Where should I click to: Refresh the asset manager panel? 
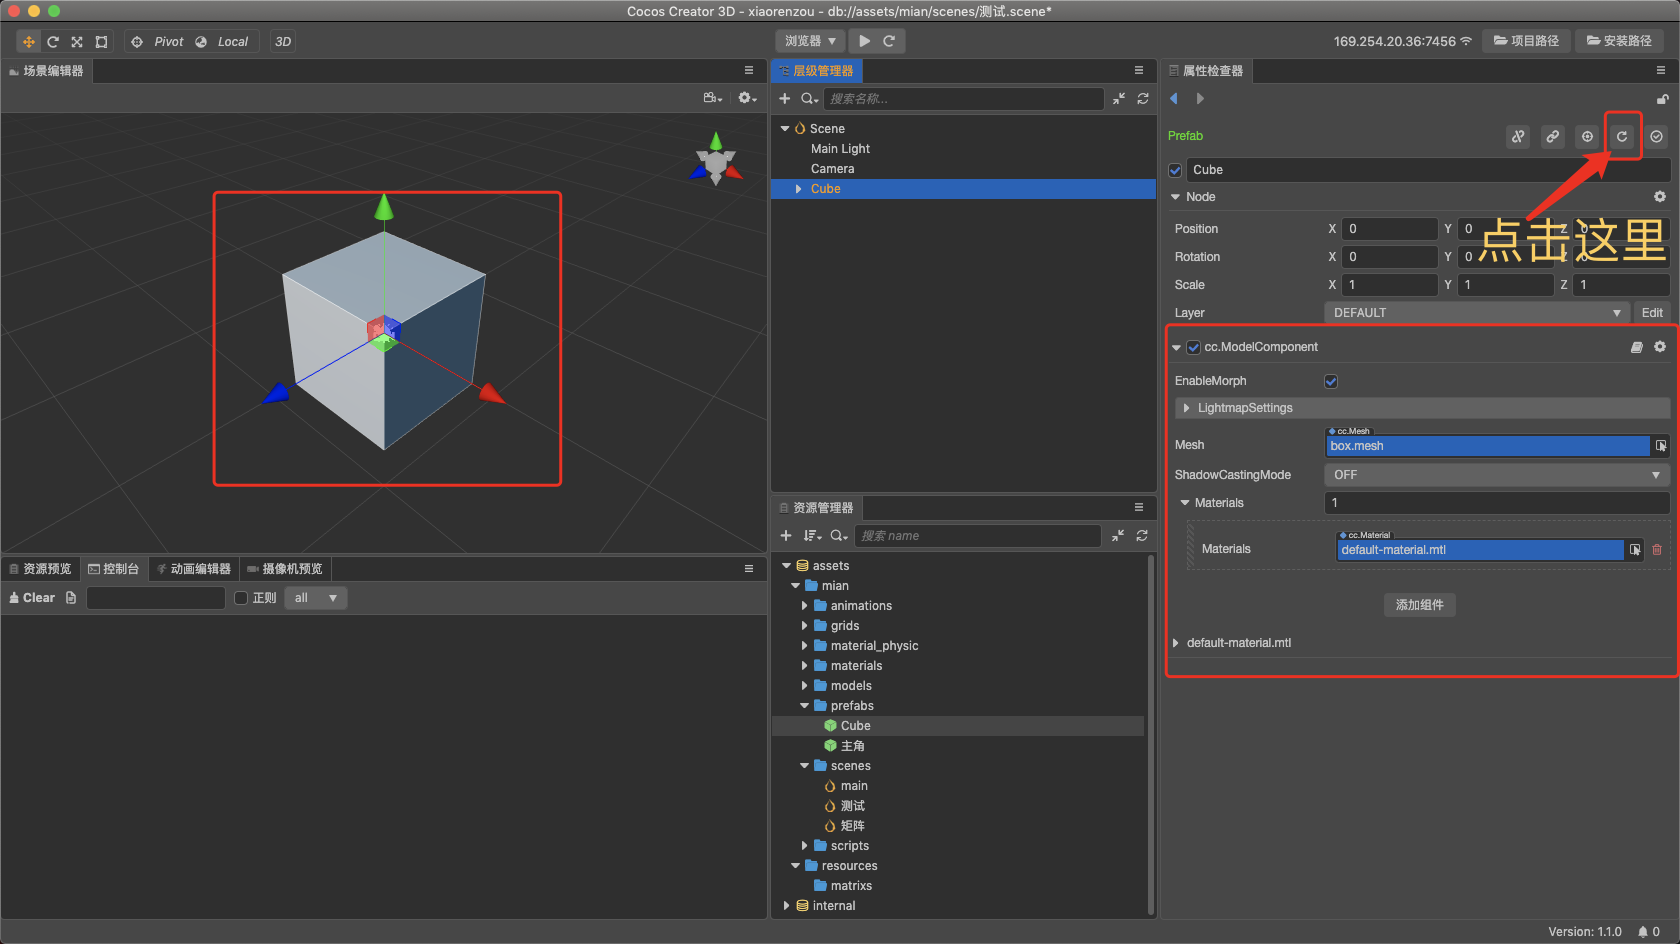point(1142,536)
